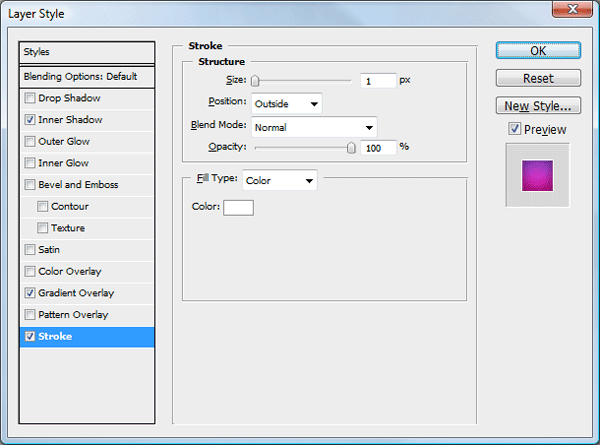Image resolution: width=600 pixels, height=445 pixels.
Task: Uncheck the Inner Shadow checkbox
Action: [30, 120]
